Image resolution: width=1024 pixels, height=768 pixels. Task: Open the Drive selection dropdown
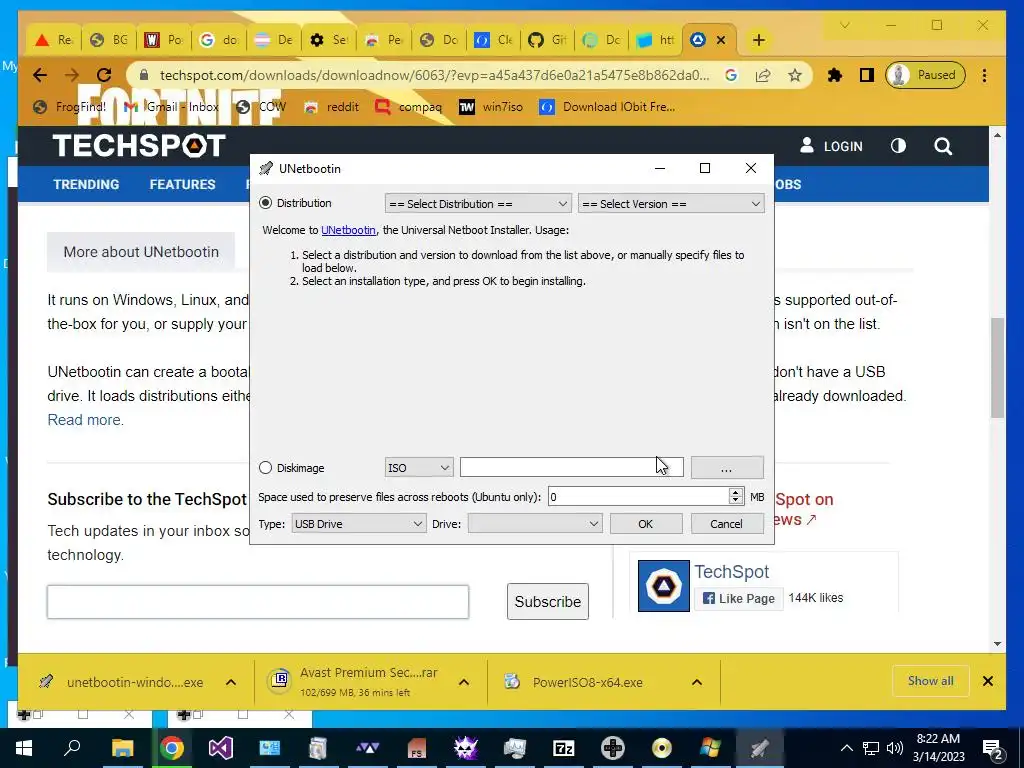[x=535, y=524]
